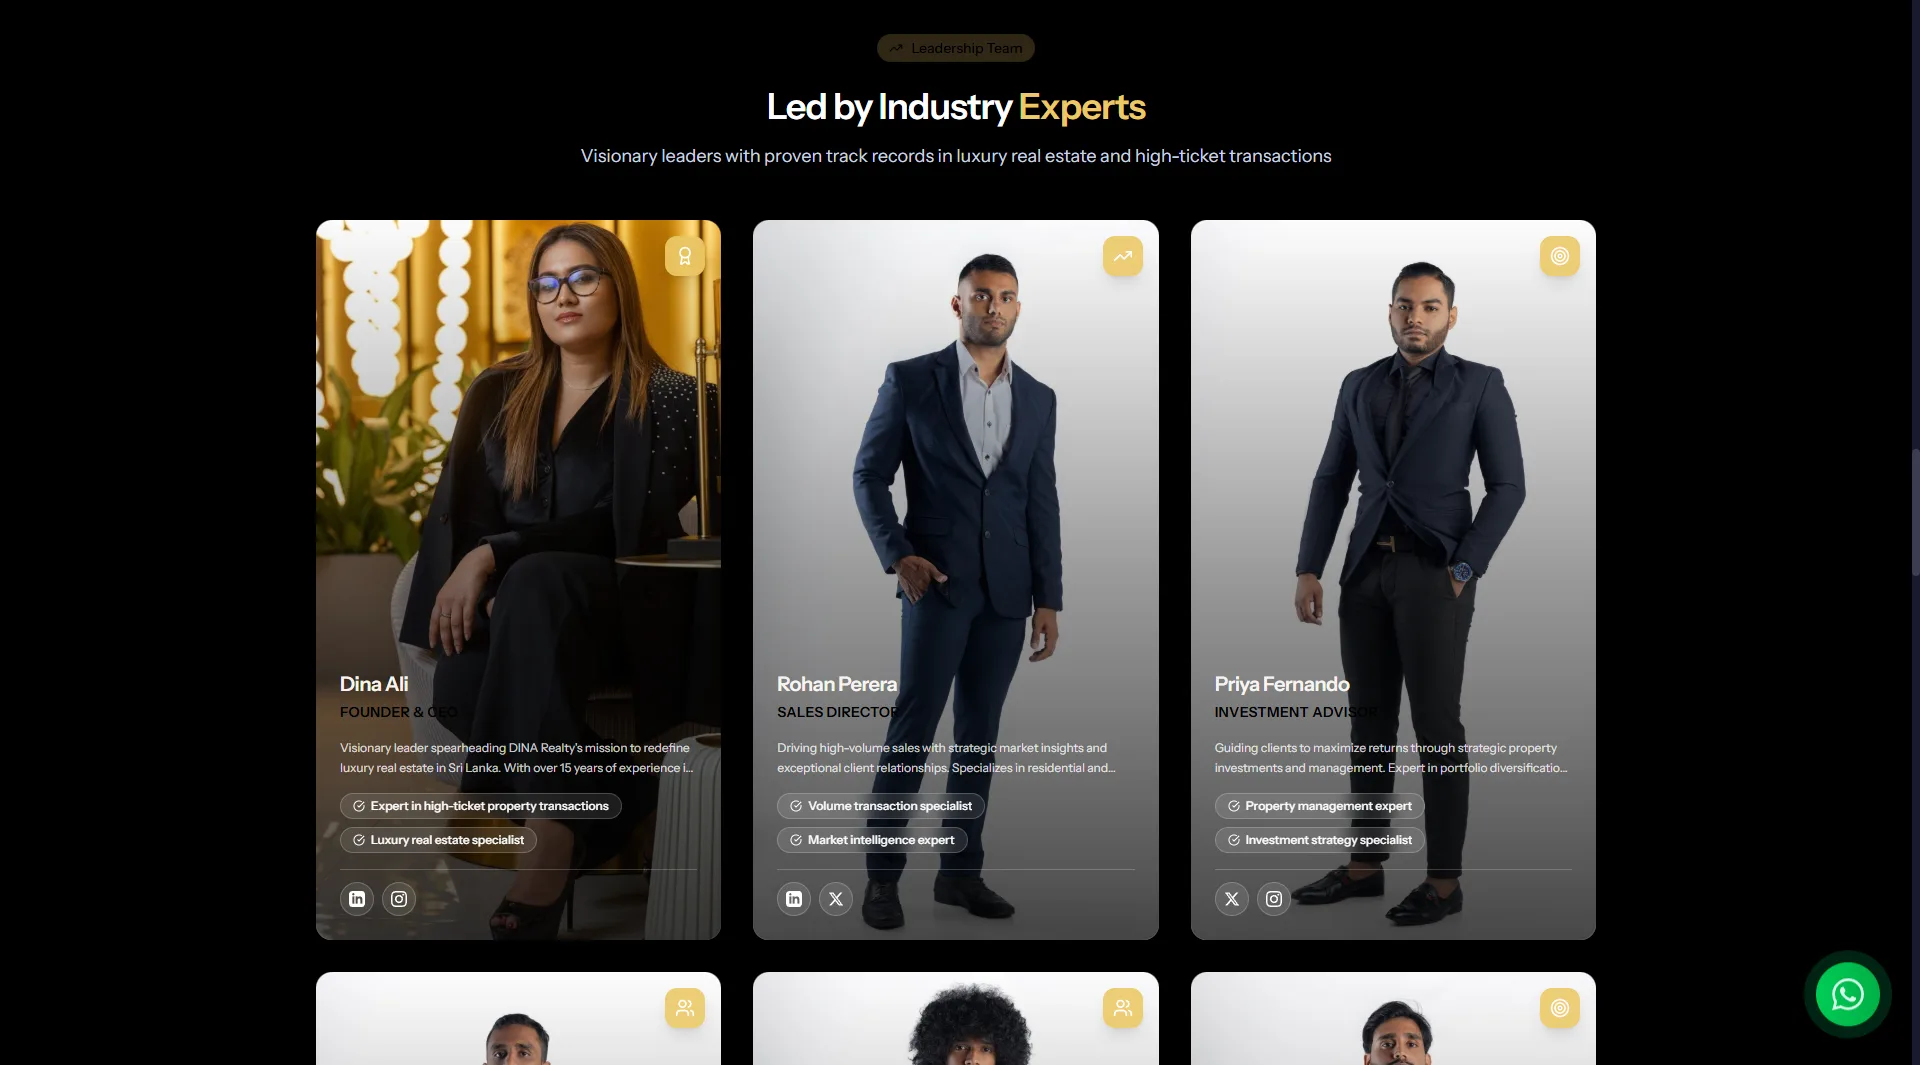Open Rohan Perera's LinkedIn icon
This screenshot has width=1920, height=1065.
794,899
